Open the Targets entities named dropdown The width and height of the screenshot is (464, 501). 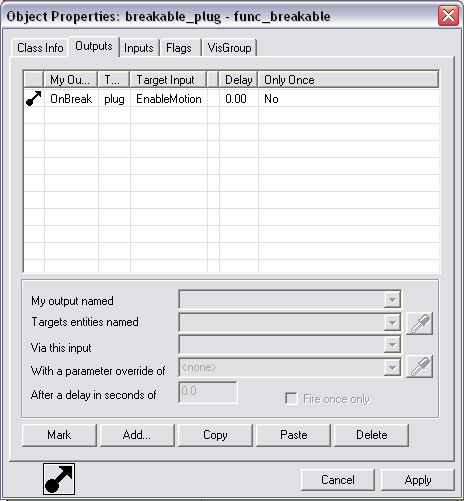pos(392,322)
